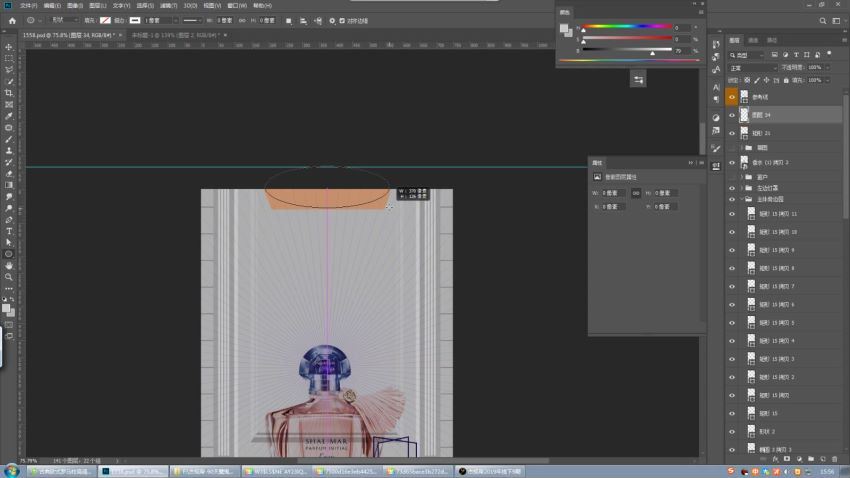The height and width of the screenshot is (478, 850).
Task: Toggle layer filter on/off switch
Action: point(829,54)
